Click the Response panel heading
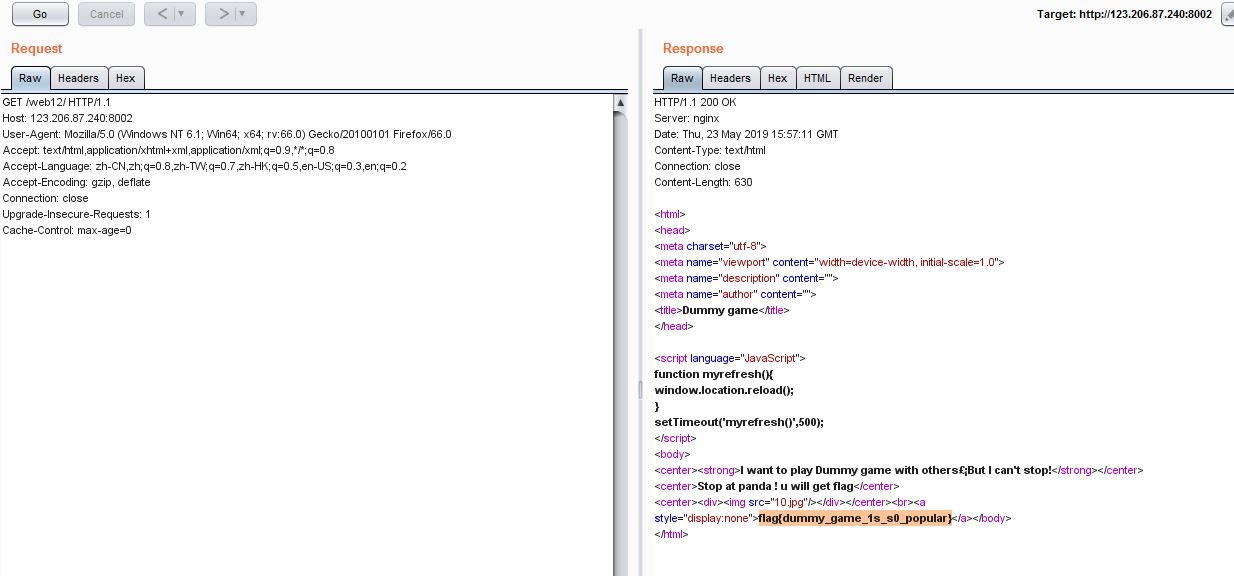 coord(693,48)
